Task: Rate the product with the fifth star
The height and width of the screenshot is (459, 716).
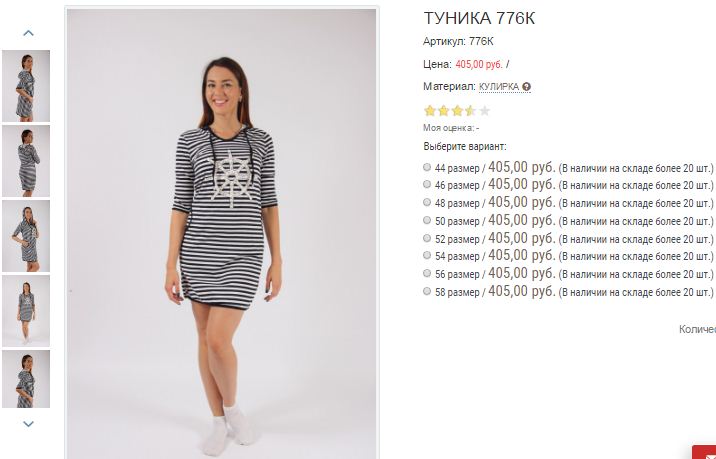Action: click(x=484, y=111)
